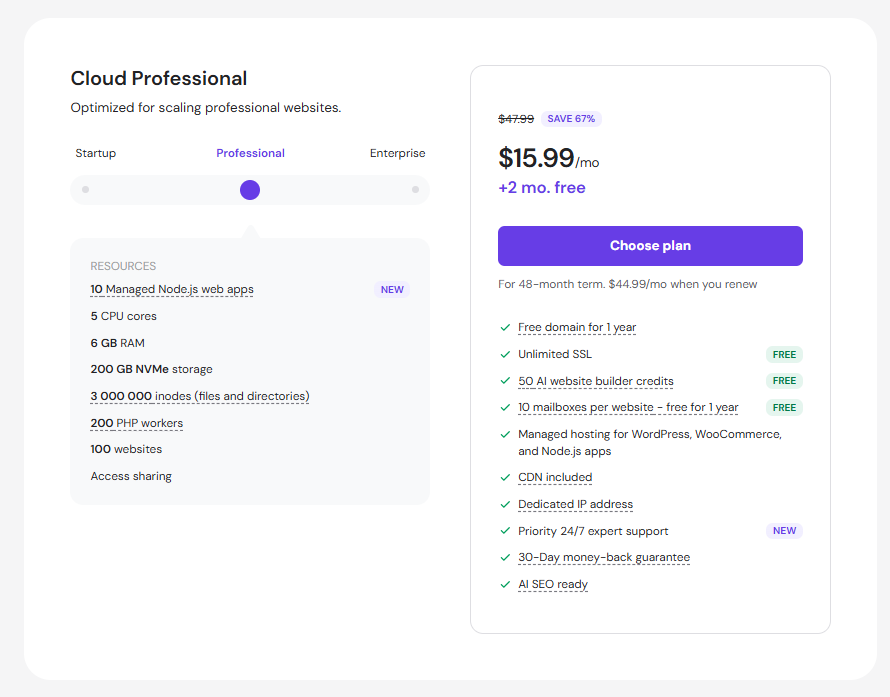Click the Choose plan button

(650, 246)
